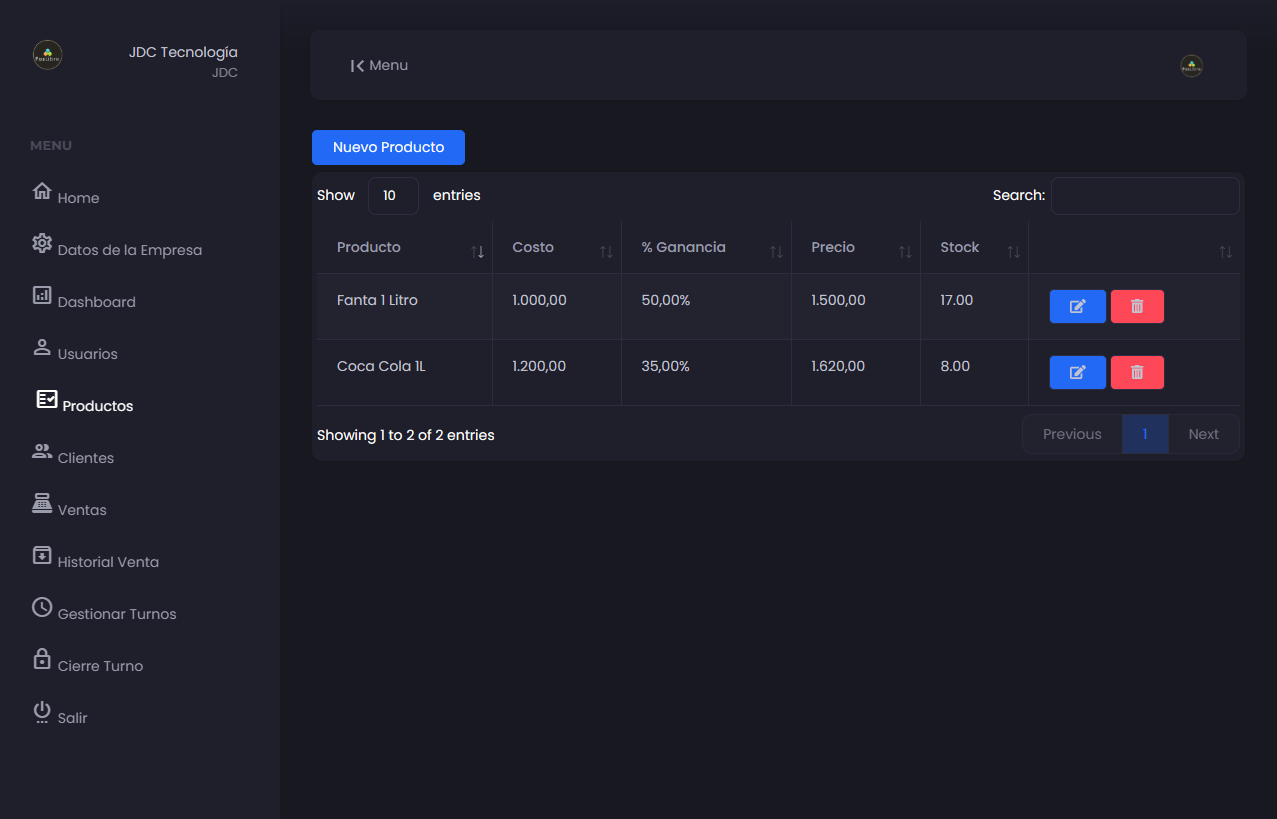The height and width of the screenshot is (819, 1277).
Task: Delete the Coca Cola 1L product
Action: [1137, 373]
